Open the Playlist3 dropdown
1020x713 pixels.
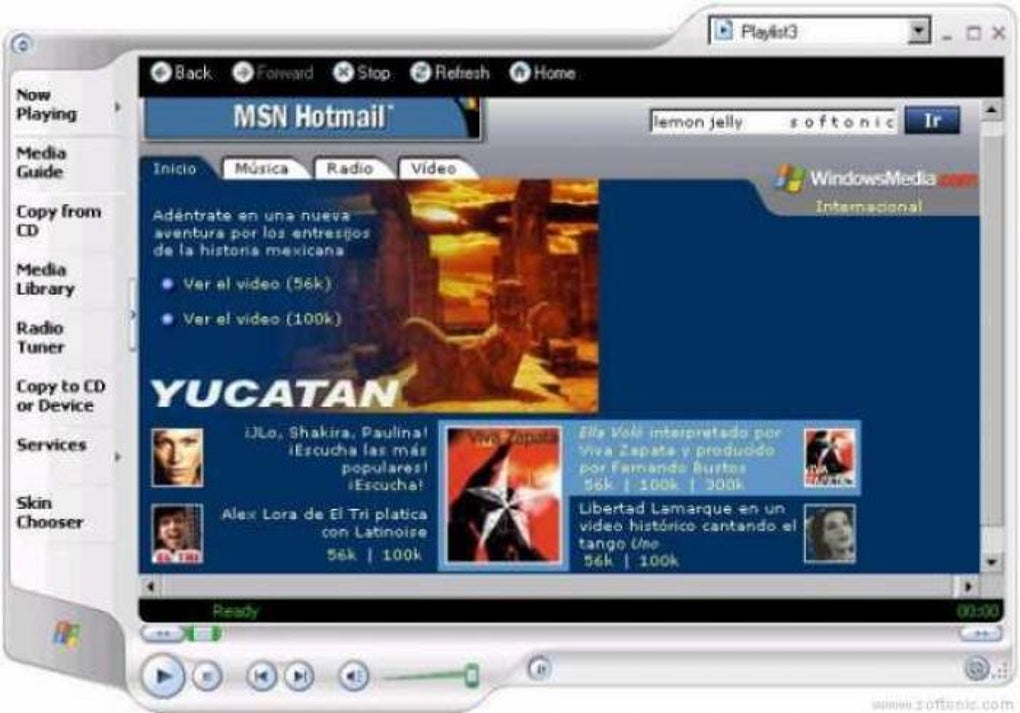click(x=919, y=31)
